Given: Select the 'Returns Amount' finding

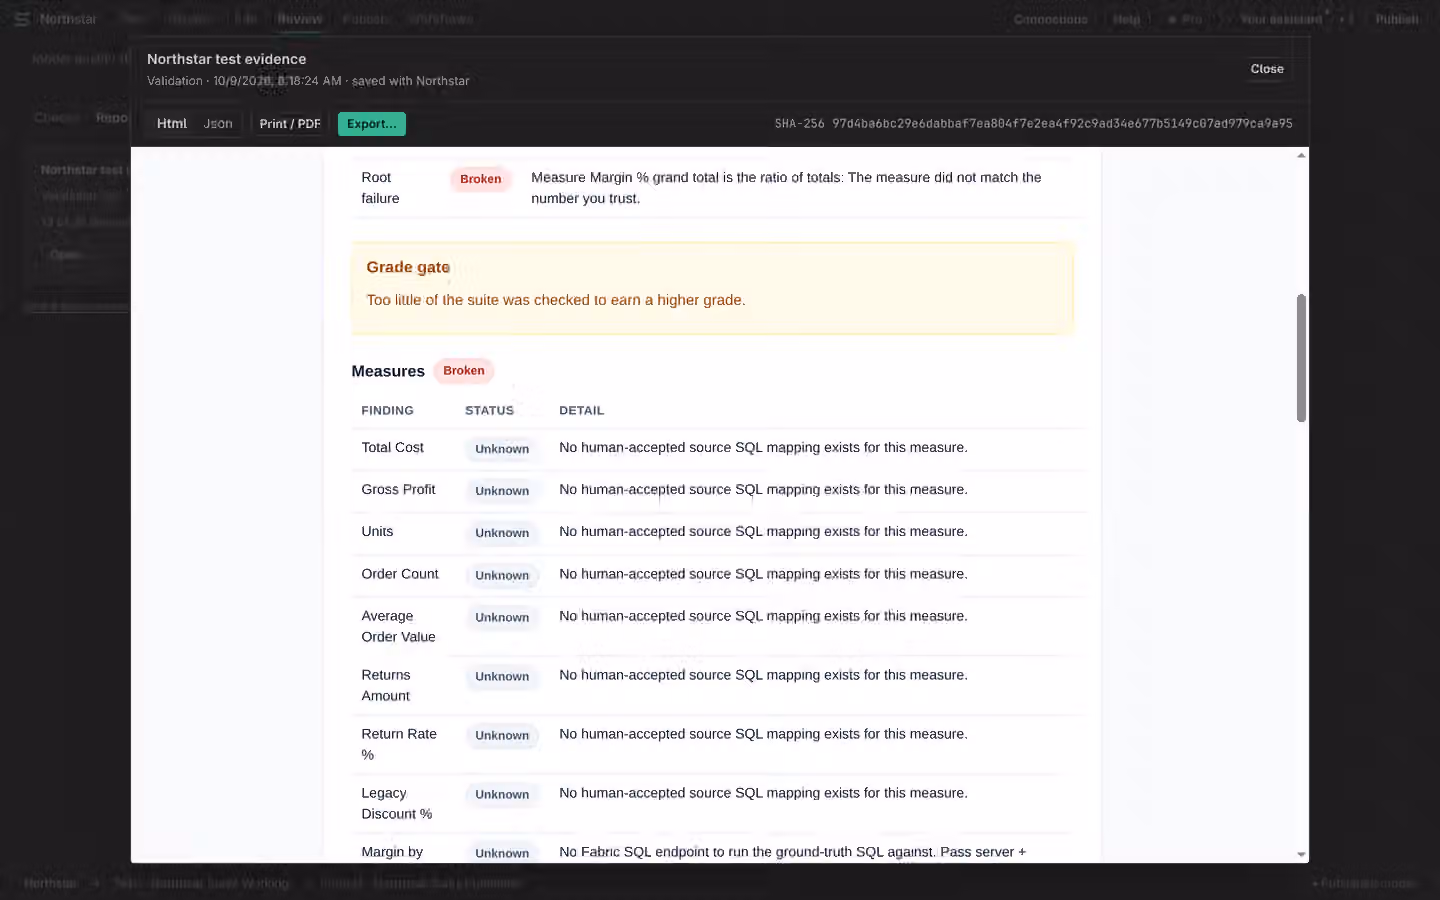Looking at the screenshot, I should tap(386, 686).
